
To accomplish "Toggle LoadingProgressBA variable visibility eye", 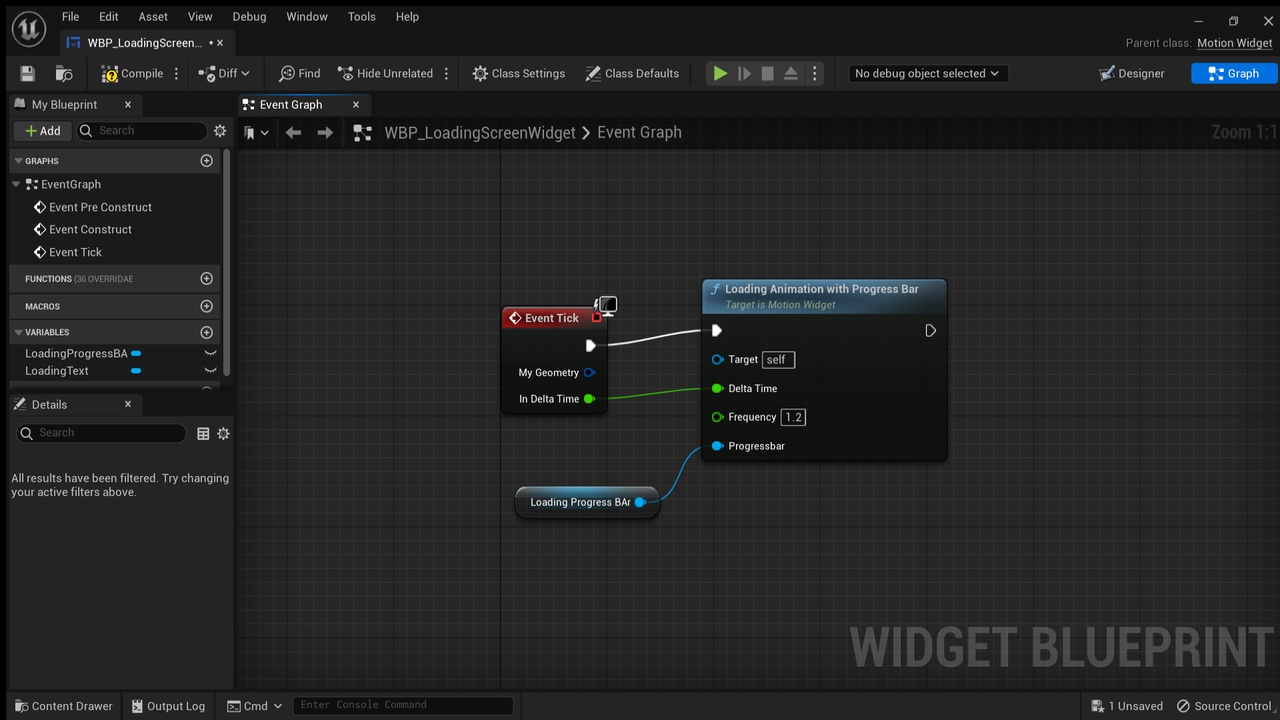I will pos(210,353).
